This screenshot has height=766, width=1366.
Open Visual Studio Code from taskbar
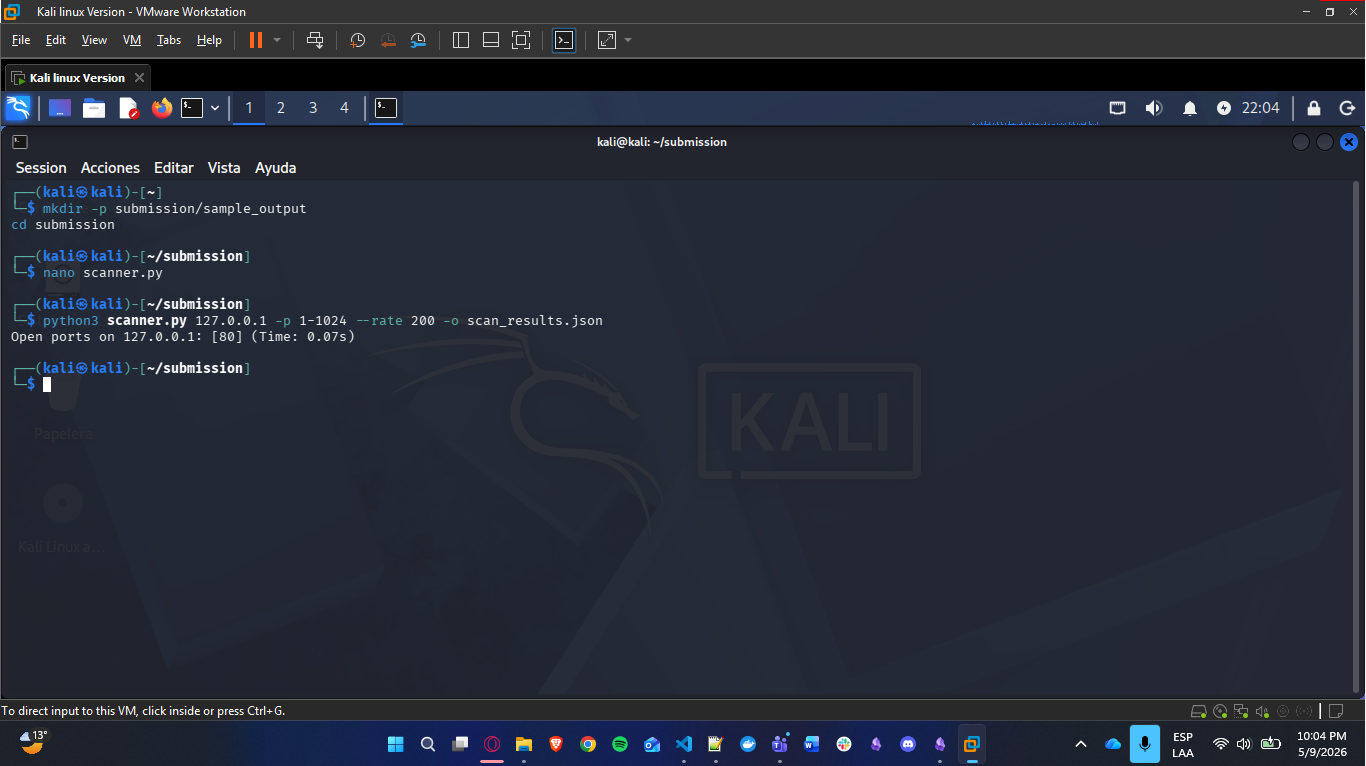[684, 744]
